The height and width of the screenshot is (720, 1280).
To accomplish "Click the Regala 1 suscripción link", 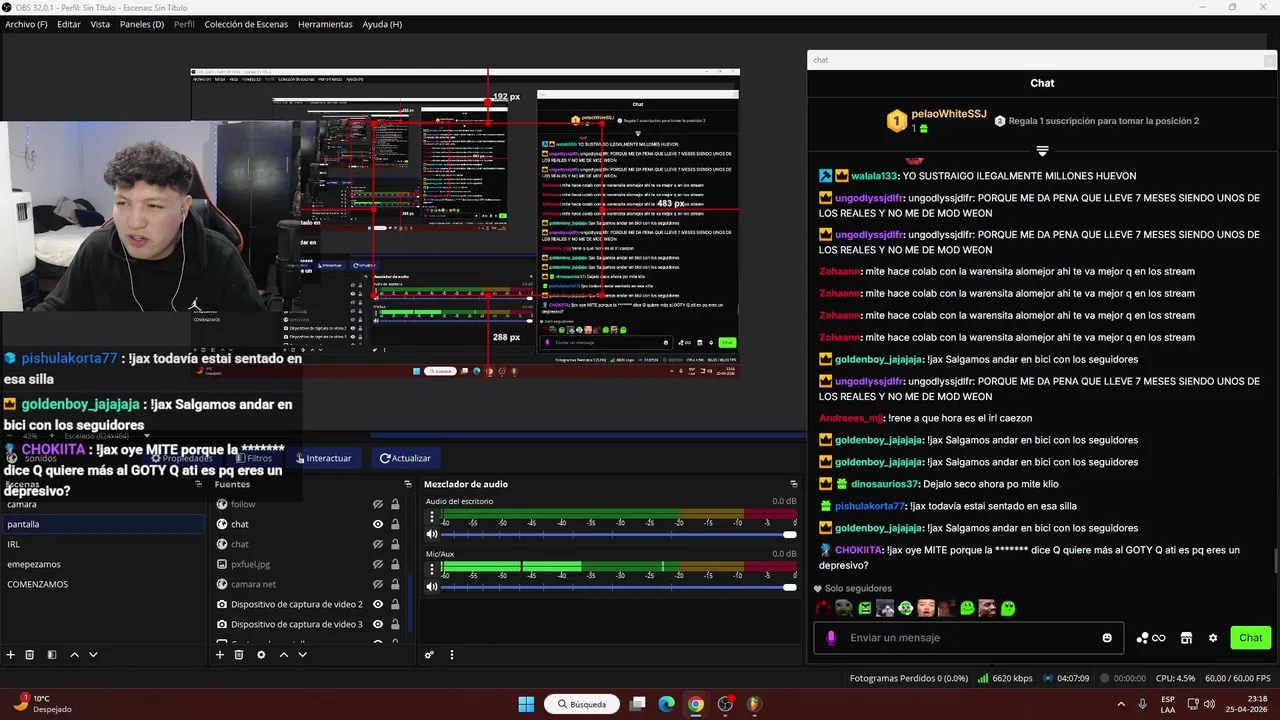I will click(1096, 121).
